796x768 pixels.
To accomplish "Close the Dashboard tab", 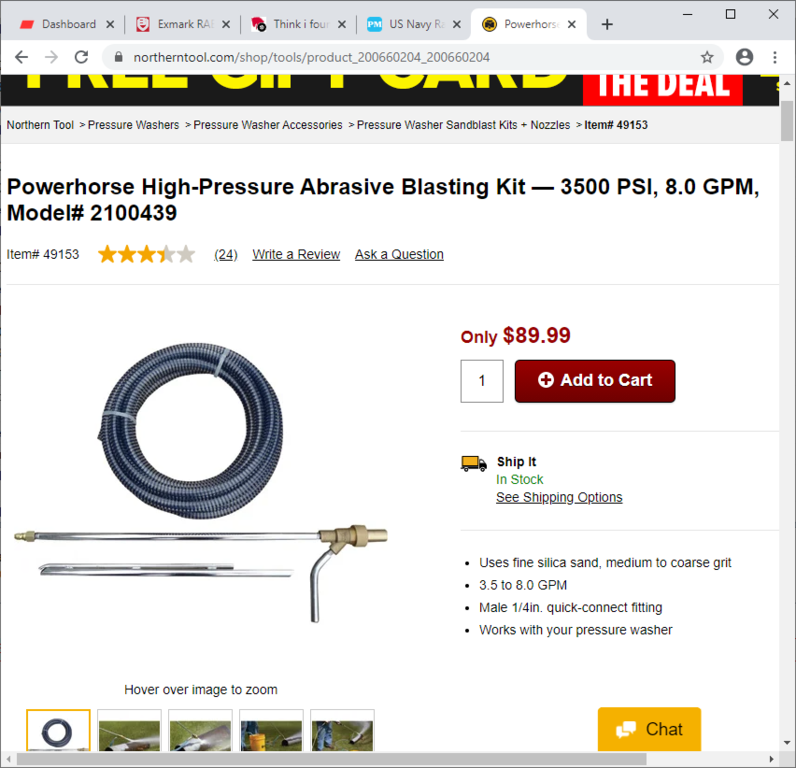I will pos(110,24).
